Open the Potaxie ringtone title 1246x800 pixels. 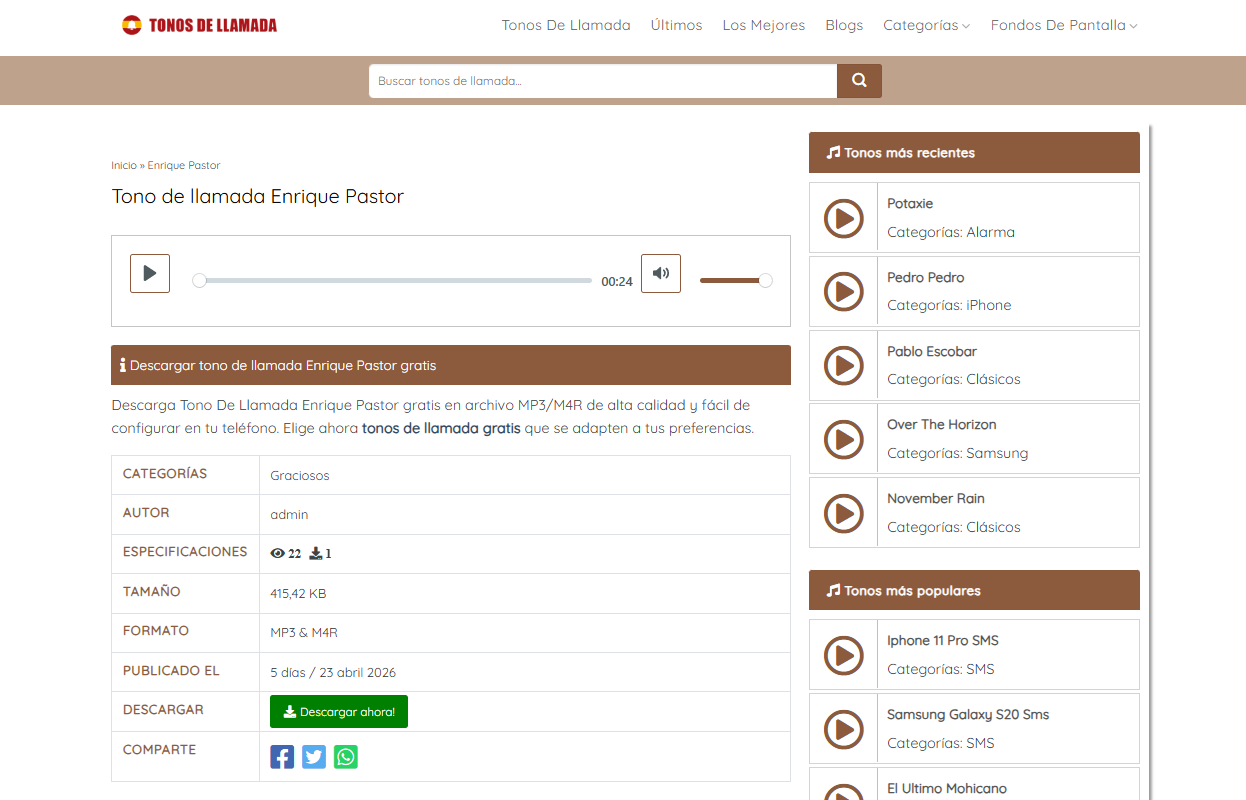pyautogui.click(x=910, y=203)
